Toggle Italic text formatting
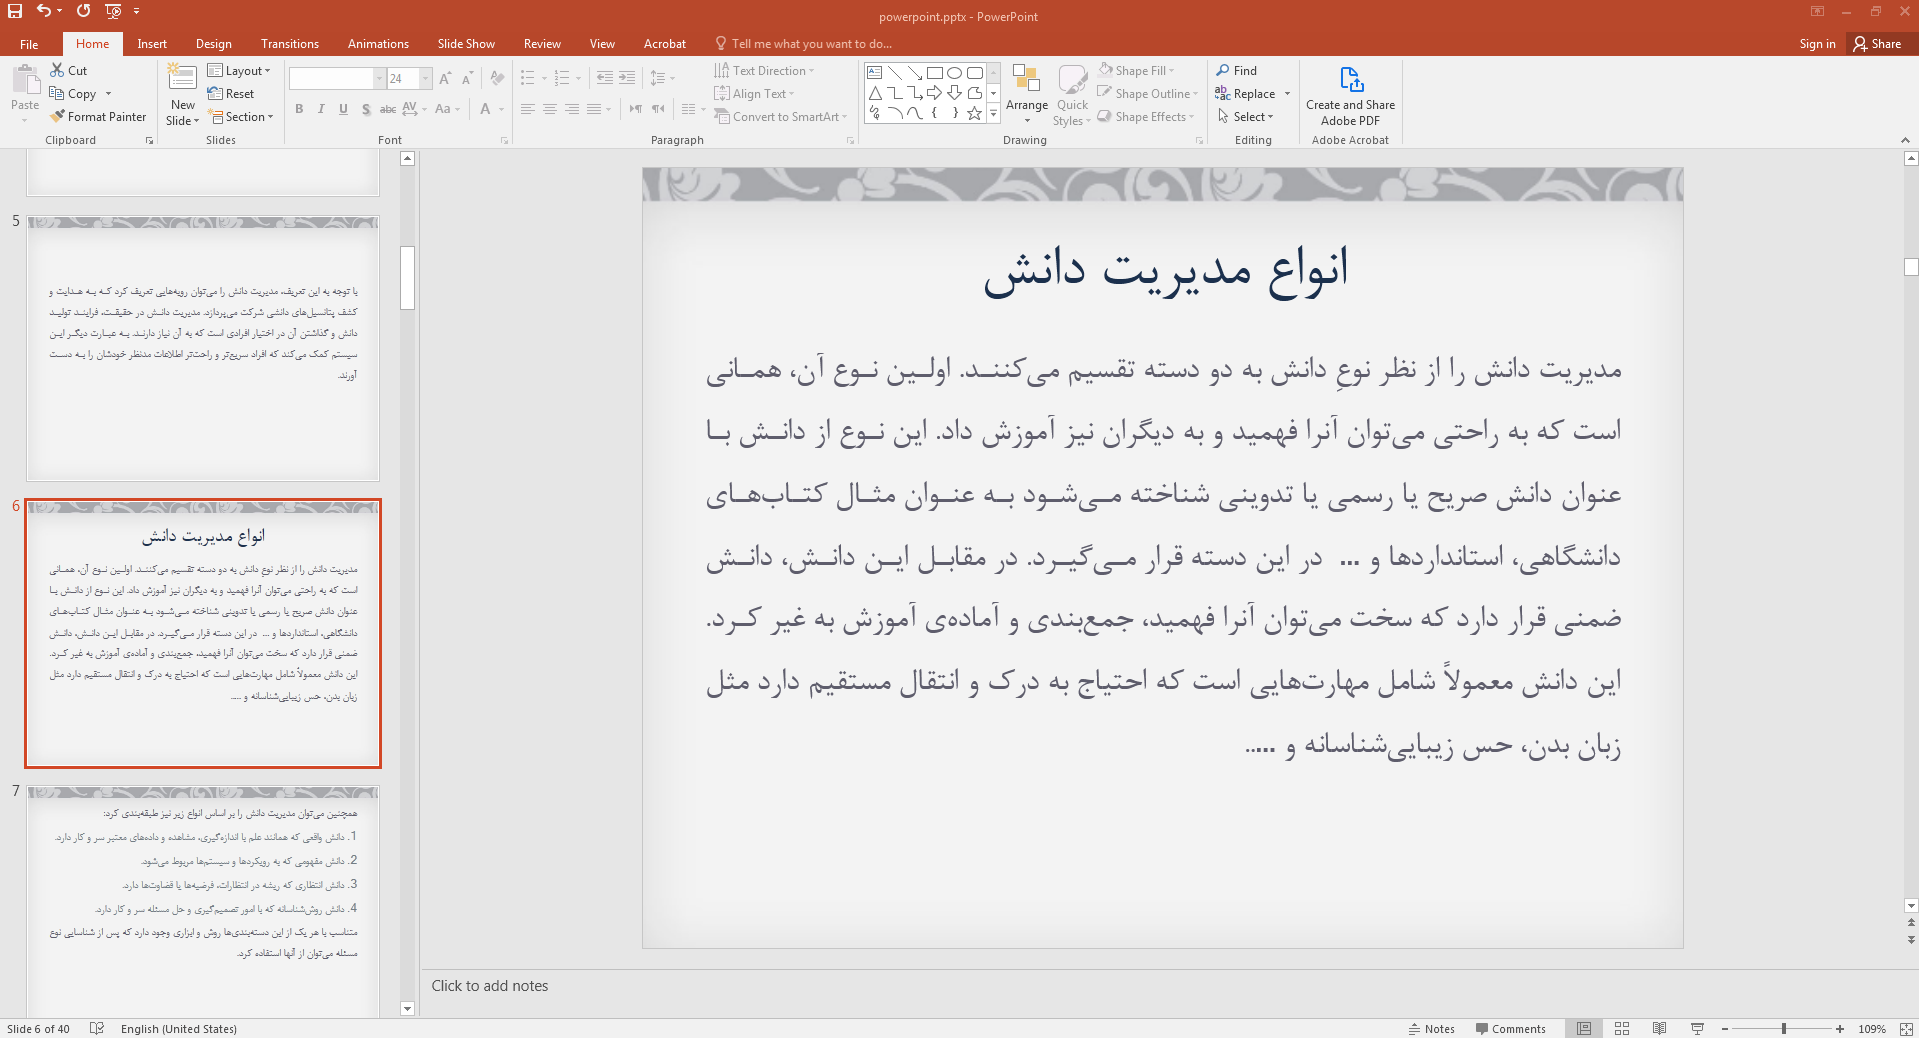 (321, 109)
